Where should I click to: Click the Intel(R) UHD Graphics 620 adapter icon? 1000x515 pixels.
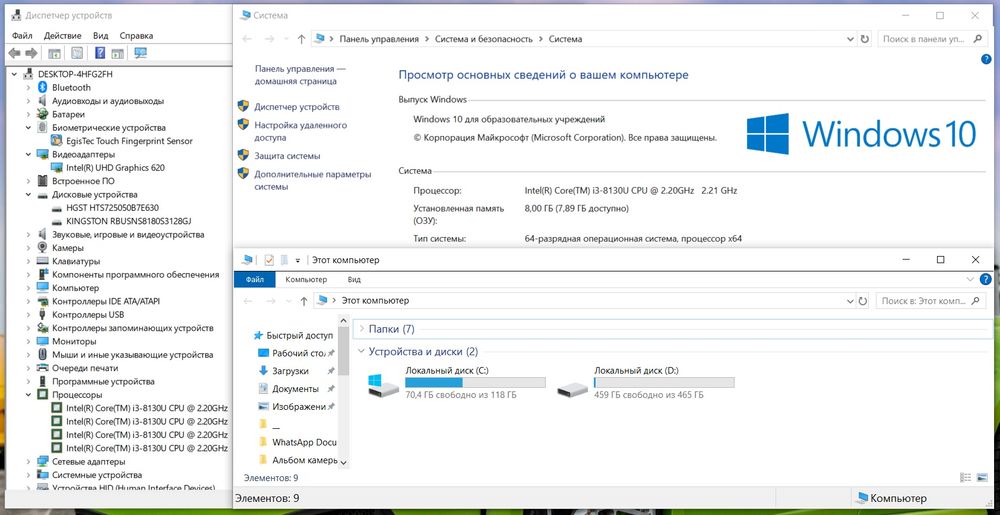57,168
